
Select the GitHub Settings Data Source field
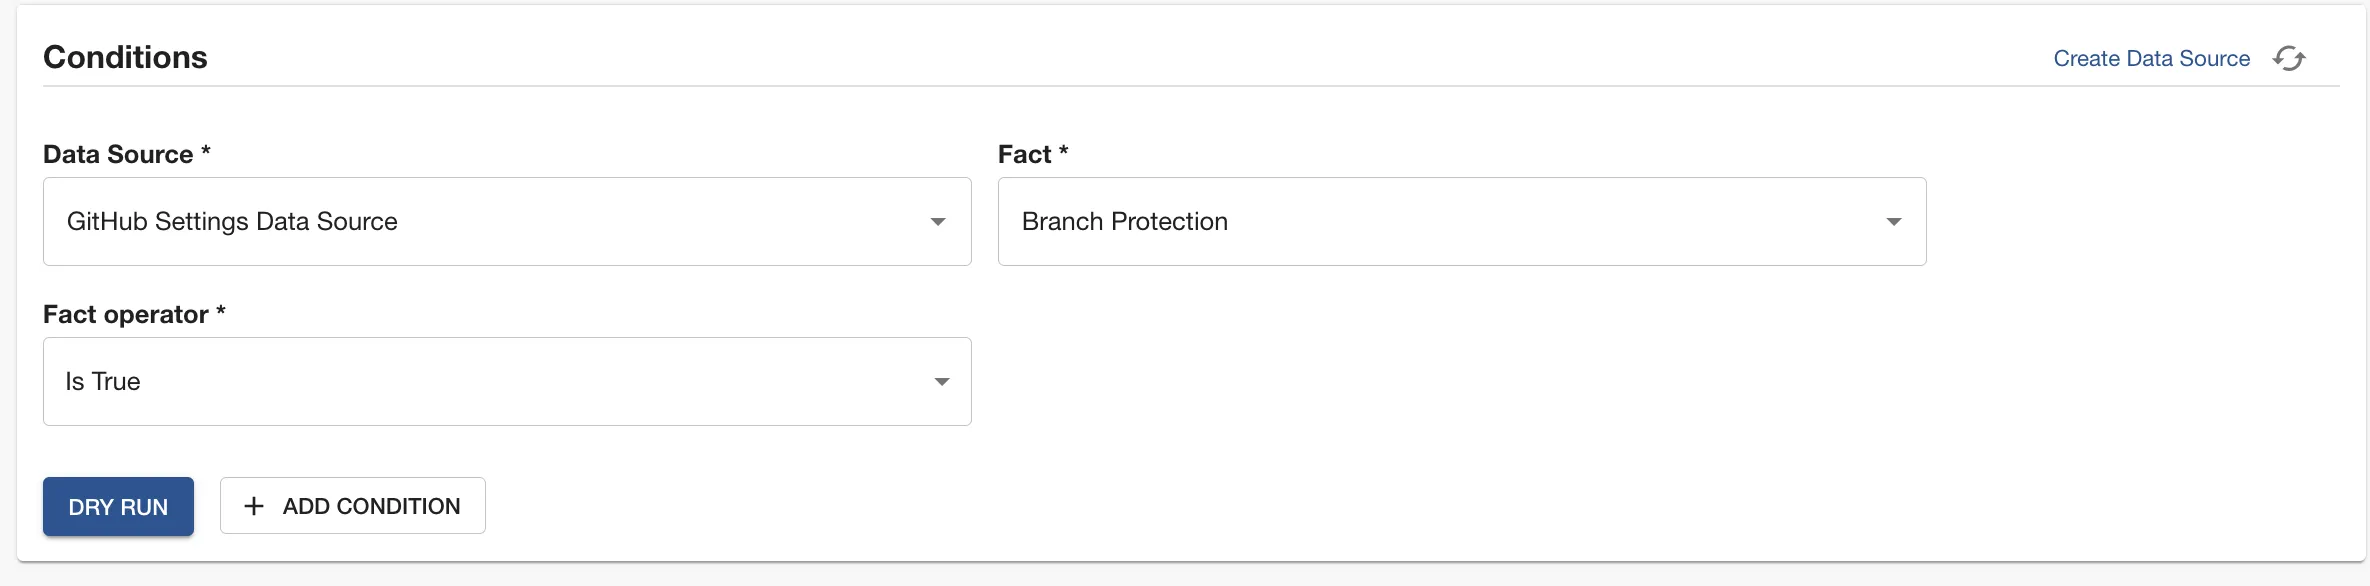point(507,221)
